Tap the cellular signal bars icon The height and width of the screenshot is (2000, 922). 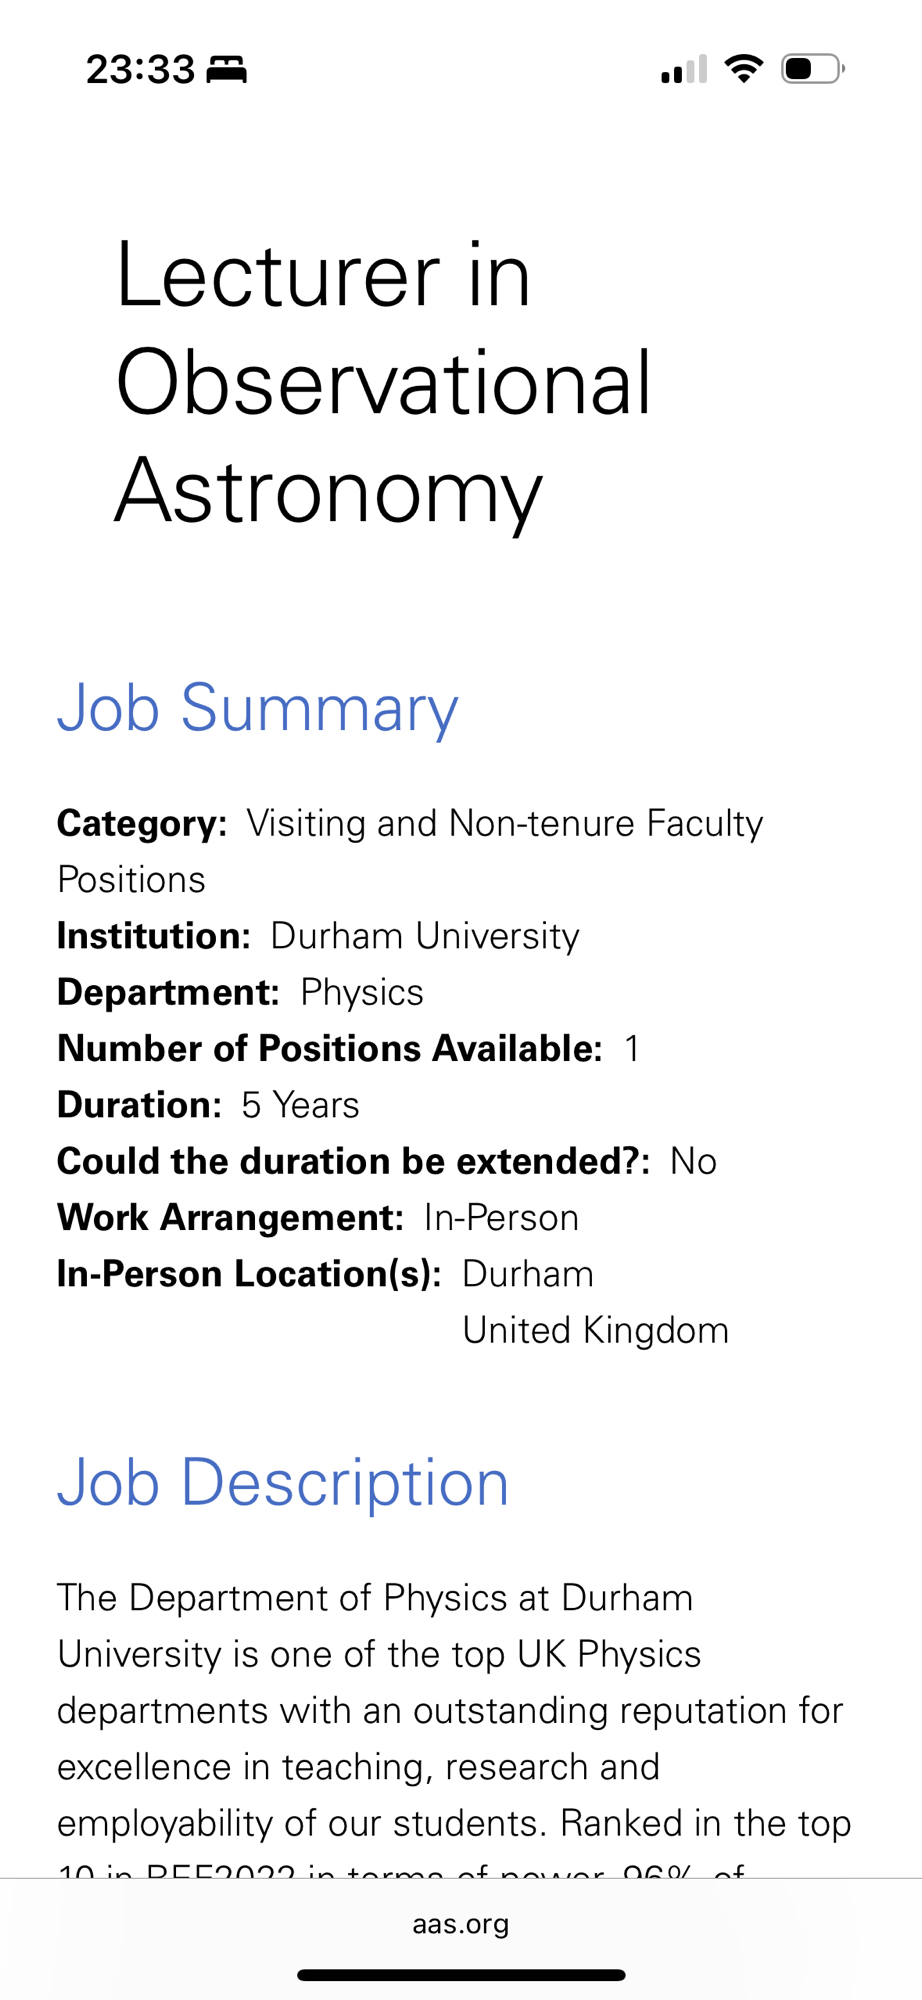(x=684, y=70)
